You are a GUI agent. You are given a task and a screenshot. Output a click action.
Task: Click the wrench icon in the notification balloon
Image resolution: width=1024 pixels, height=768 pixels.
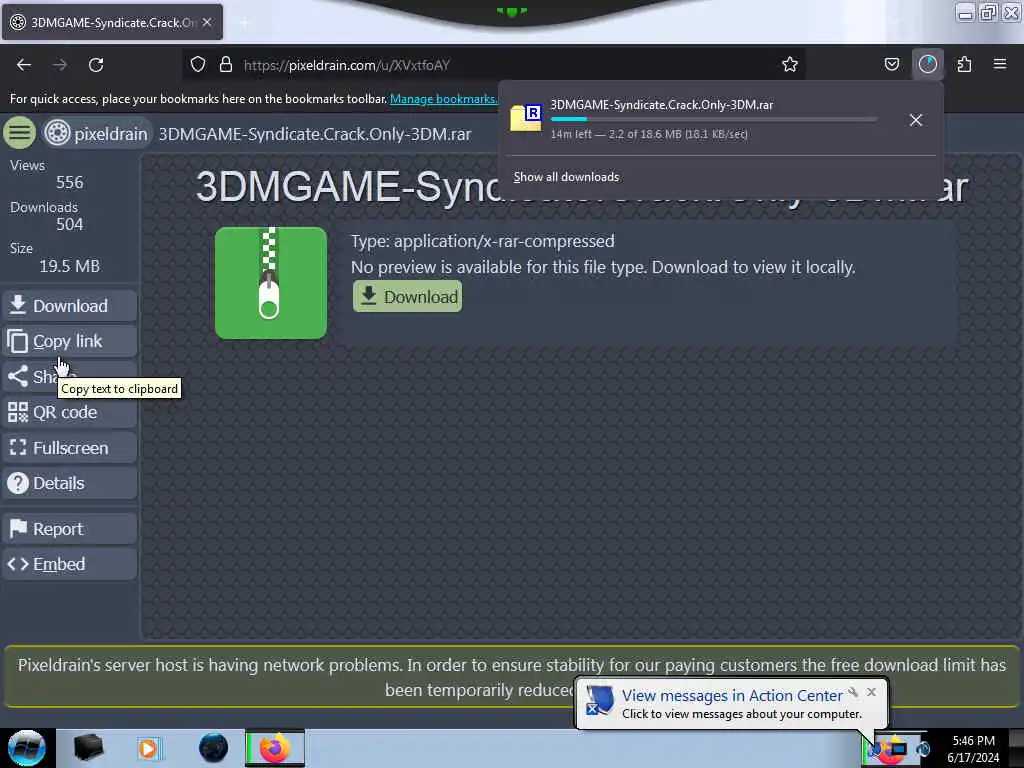(853, 692)
